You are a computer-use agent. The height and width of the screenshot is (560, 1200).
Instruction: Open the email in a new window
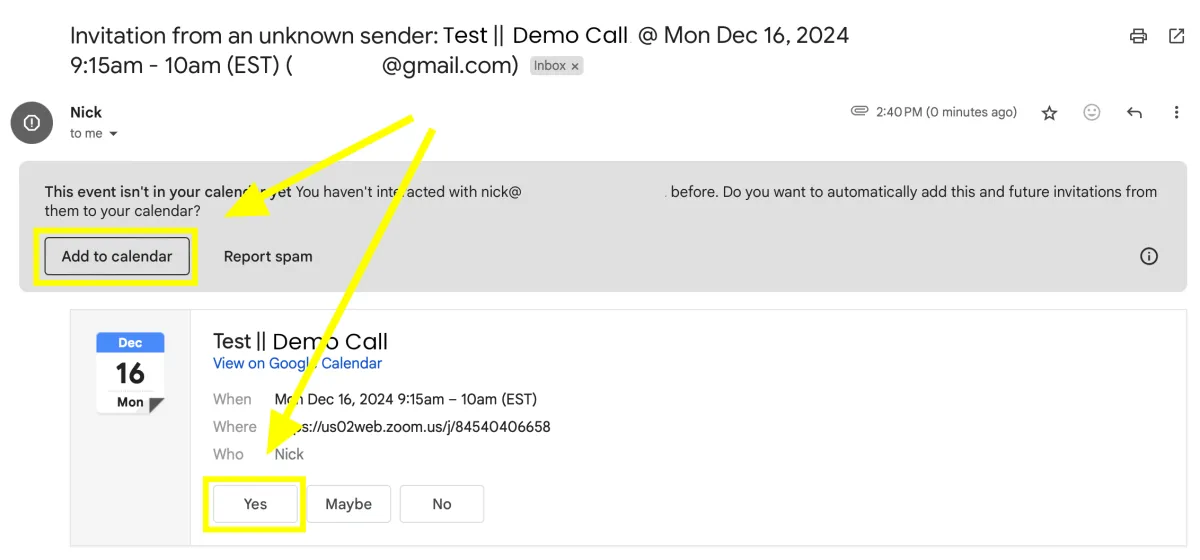pos(1176,36)
